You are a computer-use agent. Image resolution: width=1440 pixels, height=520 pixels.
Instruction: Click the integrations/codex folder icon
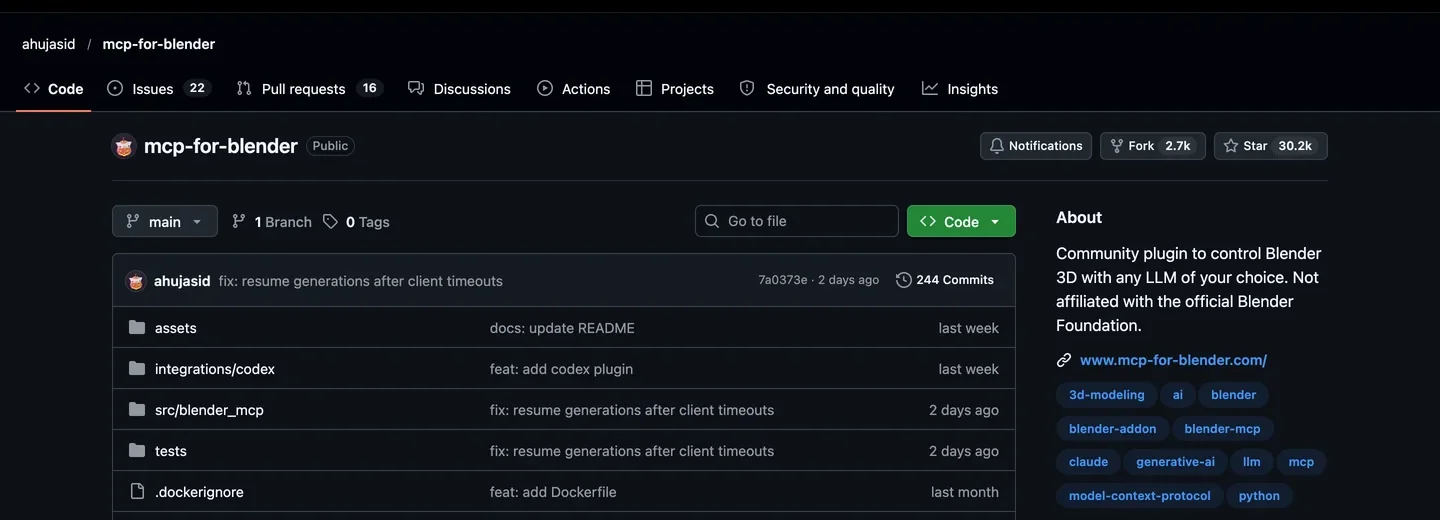(x=137, y=369)
